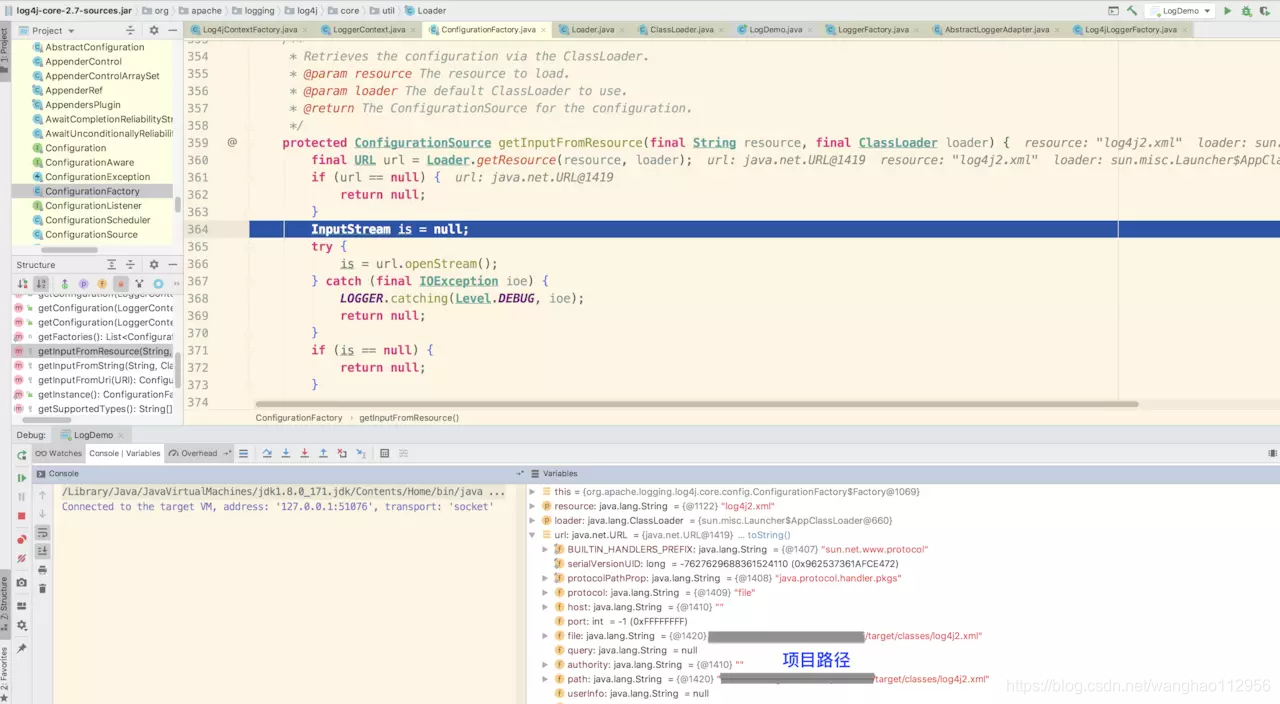
Task: Open the Project view dropdown
Action: coord(46,30)
